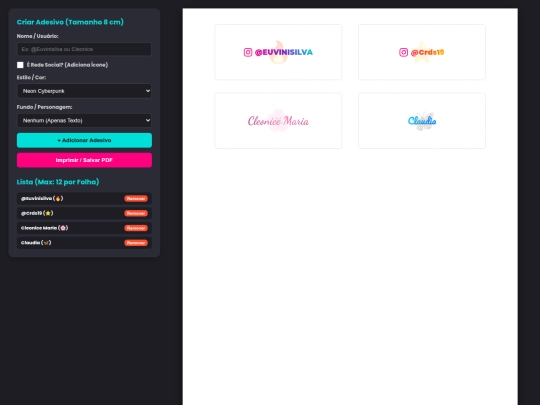Remove the @Euvinisilva list entry

pyautogui.click(x=136, y=198)
